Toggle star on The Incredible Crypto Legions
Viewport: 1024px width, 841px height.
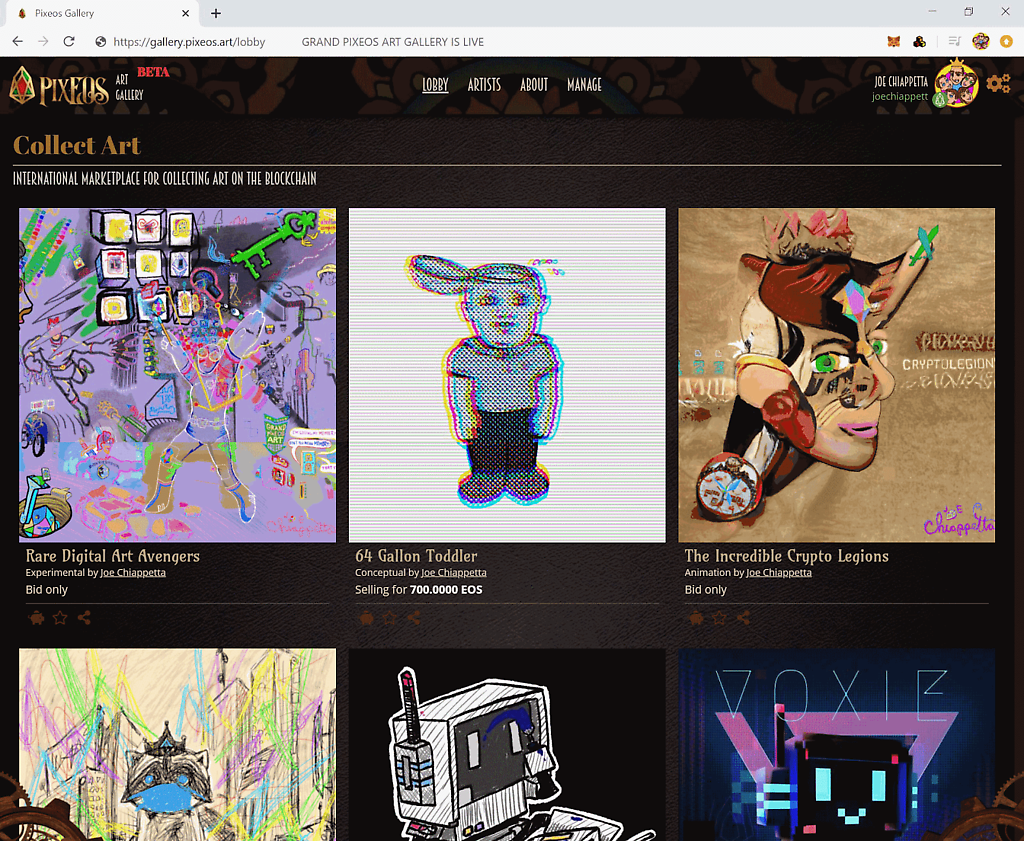720,618
